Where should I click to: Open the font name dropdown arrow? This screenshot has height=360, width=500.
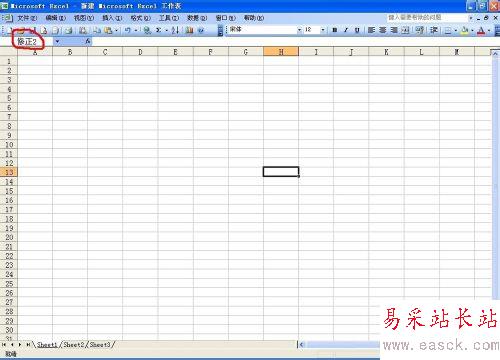tap(299, 30)
